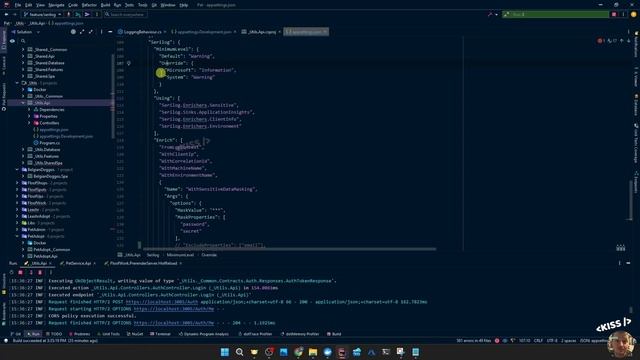The image size is (640, 360).
Task: Open the feature/serilog branch dropdown
Action: click(42, 14)
